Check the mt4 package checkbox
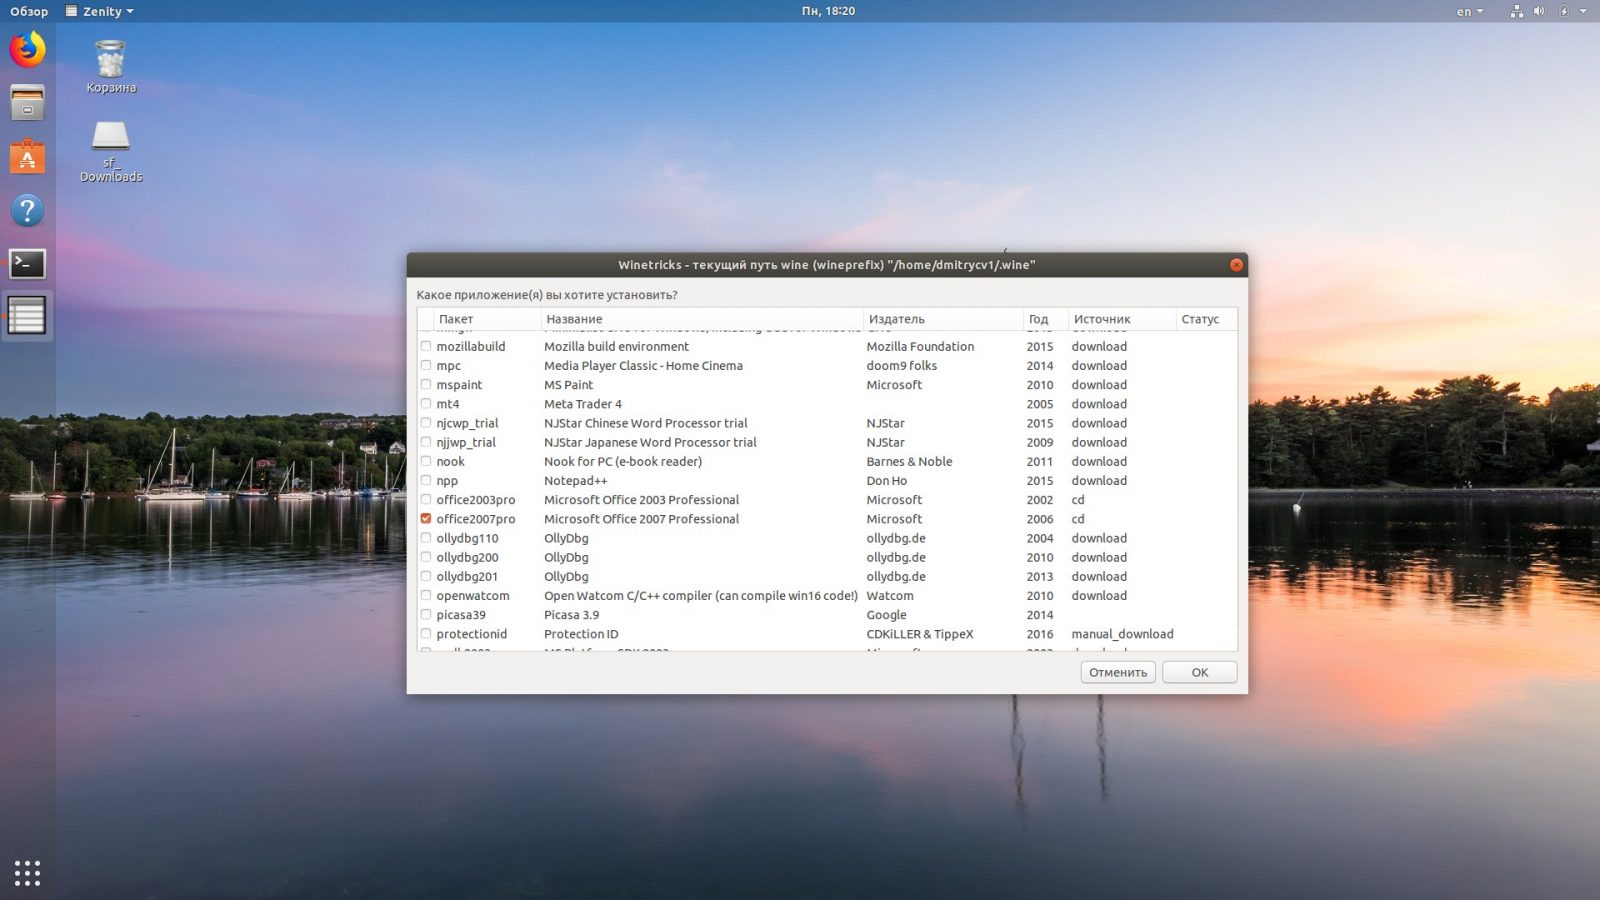 click(426, 403)
